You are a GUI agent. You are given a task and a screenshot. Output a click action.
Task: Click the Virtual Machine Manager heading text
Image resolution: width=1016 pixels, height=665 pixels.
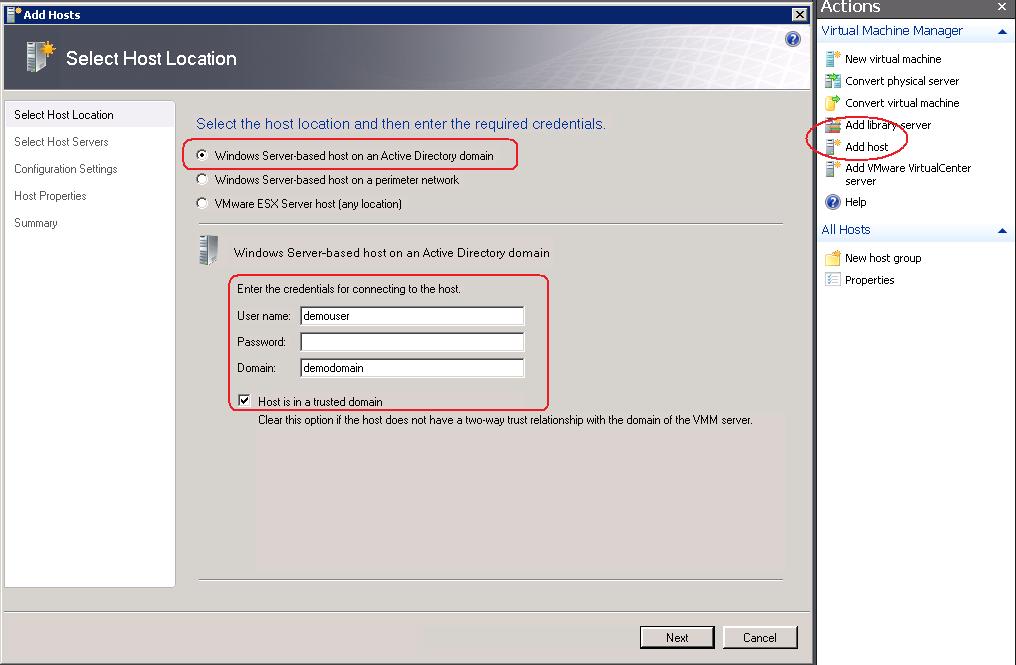pyautogui.click(x=892, y=31)
